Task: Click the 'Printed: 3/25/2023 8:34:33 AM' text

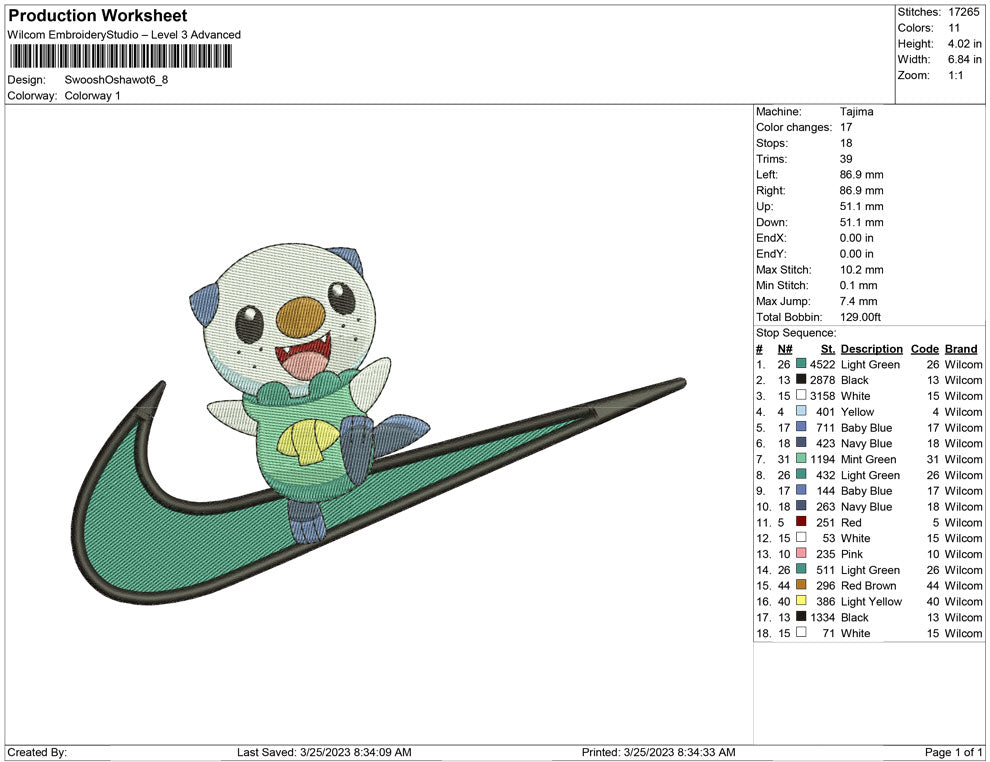Action: coord(659,752)
